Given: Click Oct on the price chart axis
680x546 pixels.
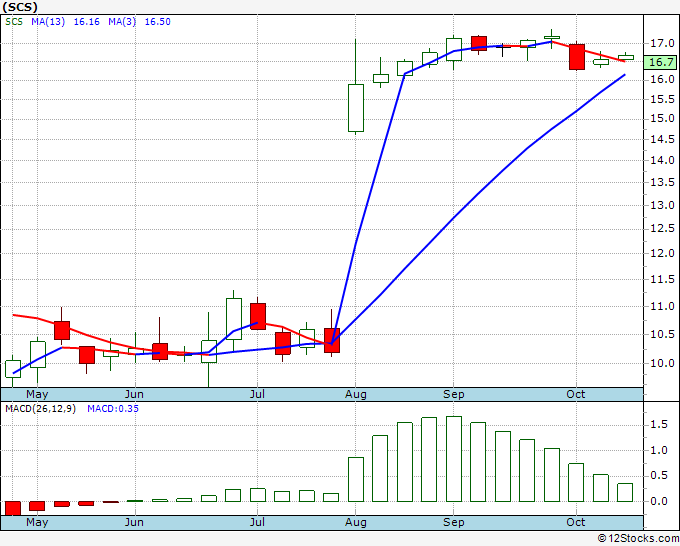Looking at the screenshot, I should point(576,394).
